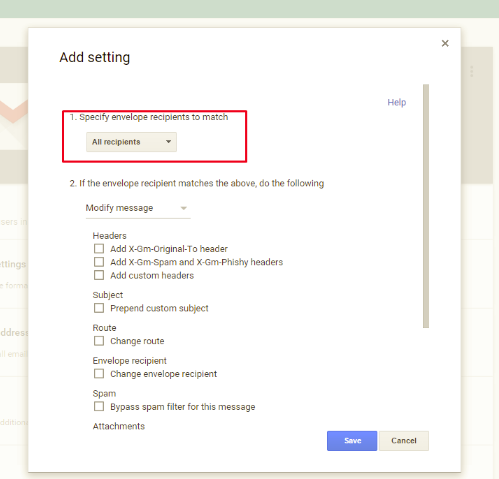This screenshot has height=479, width=499.
Task: Toggle Change envelope recipient checkbox
Action: click(x=99, y=374)
